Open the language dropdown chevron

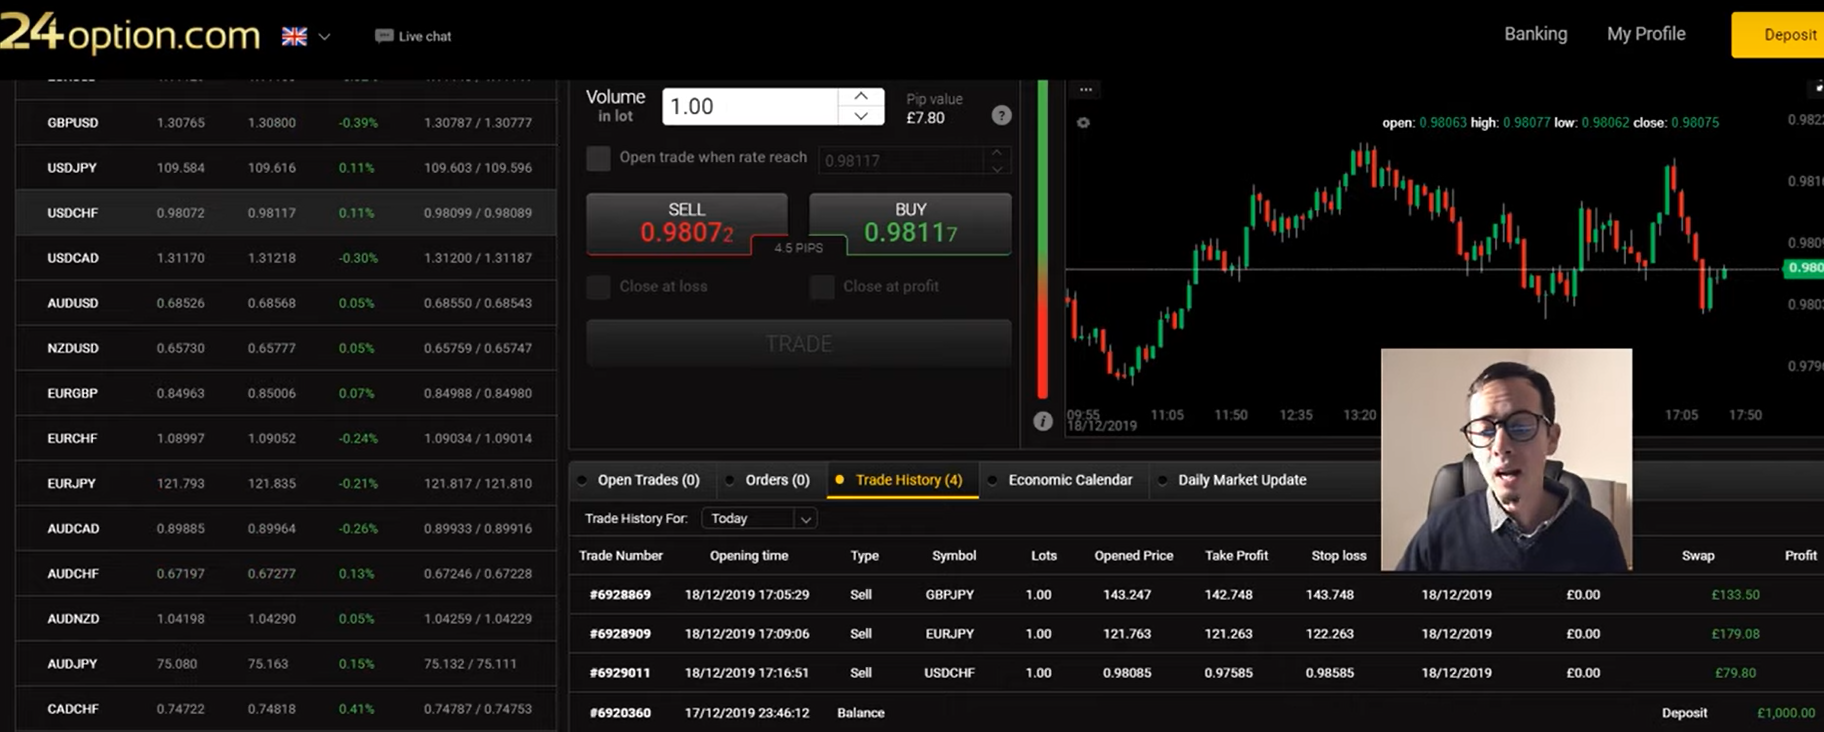pos(324,36)
